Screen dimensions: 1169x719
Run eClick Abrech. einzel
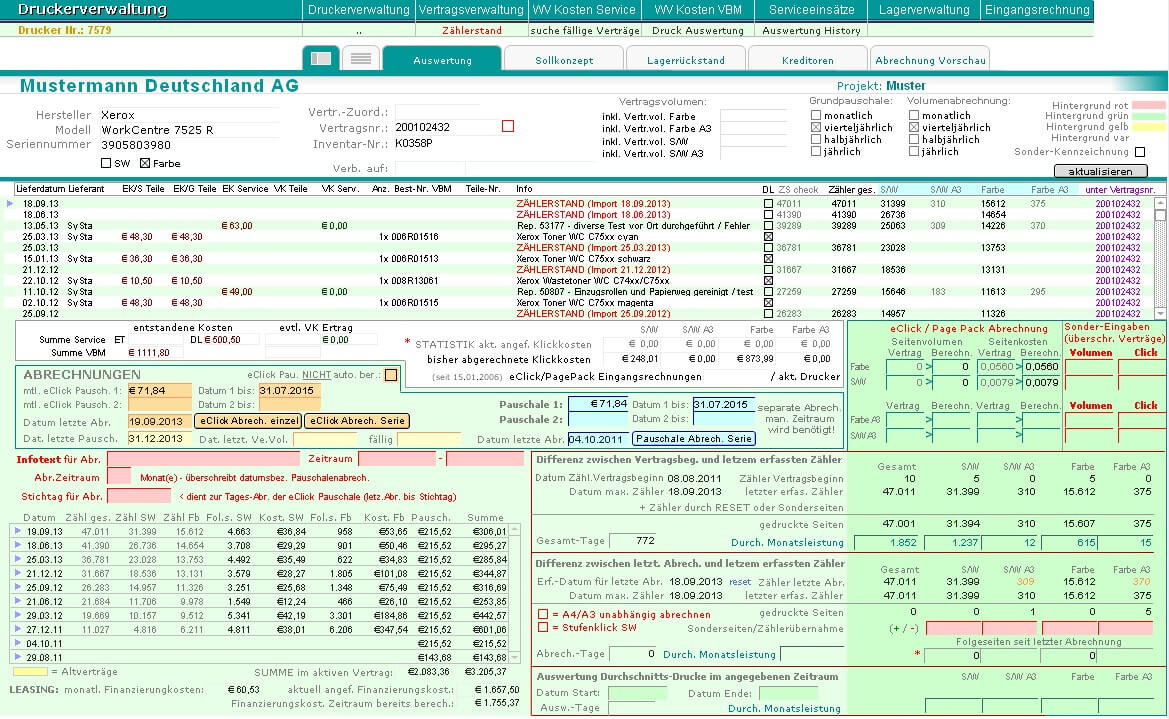(248, 421)
